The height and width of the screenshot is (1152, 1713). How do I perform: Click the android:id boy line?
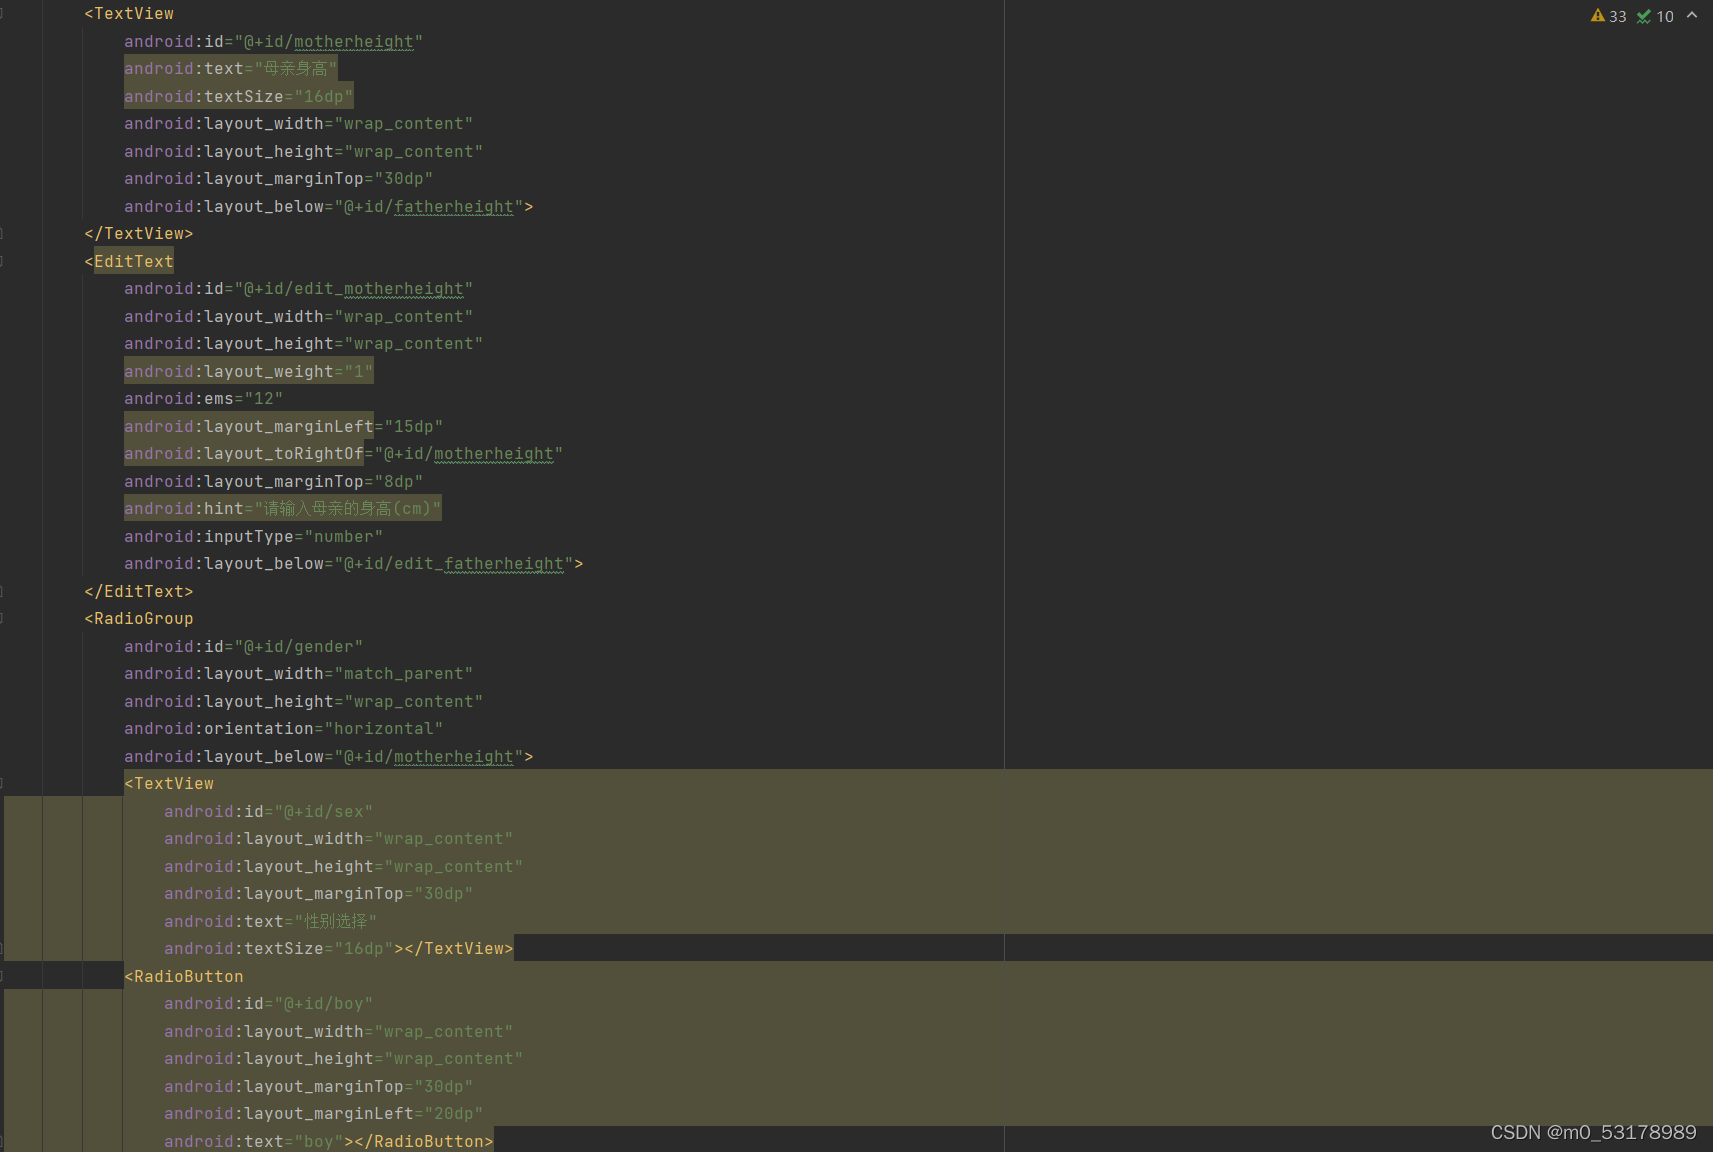pos(268,1003)
